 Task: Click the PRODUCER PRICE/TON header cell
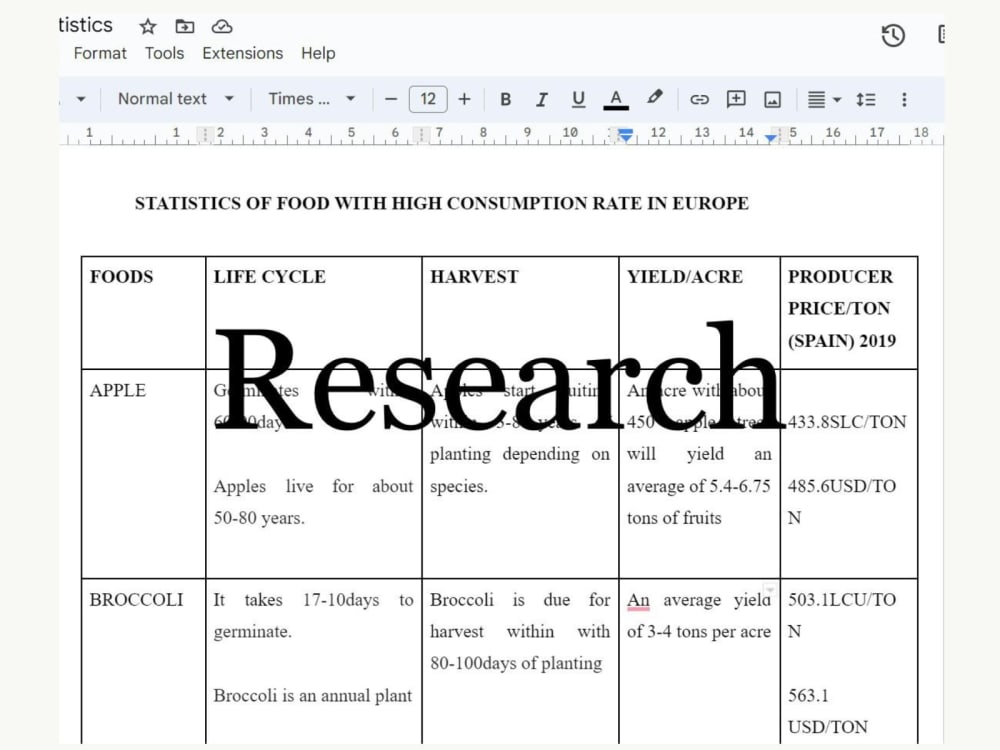(x=849, y=312)
